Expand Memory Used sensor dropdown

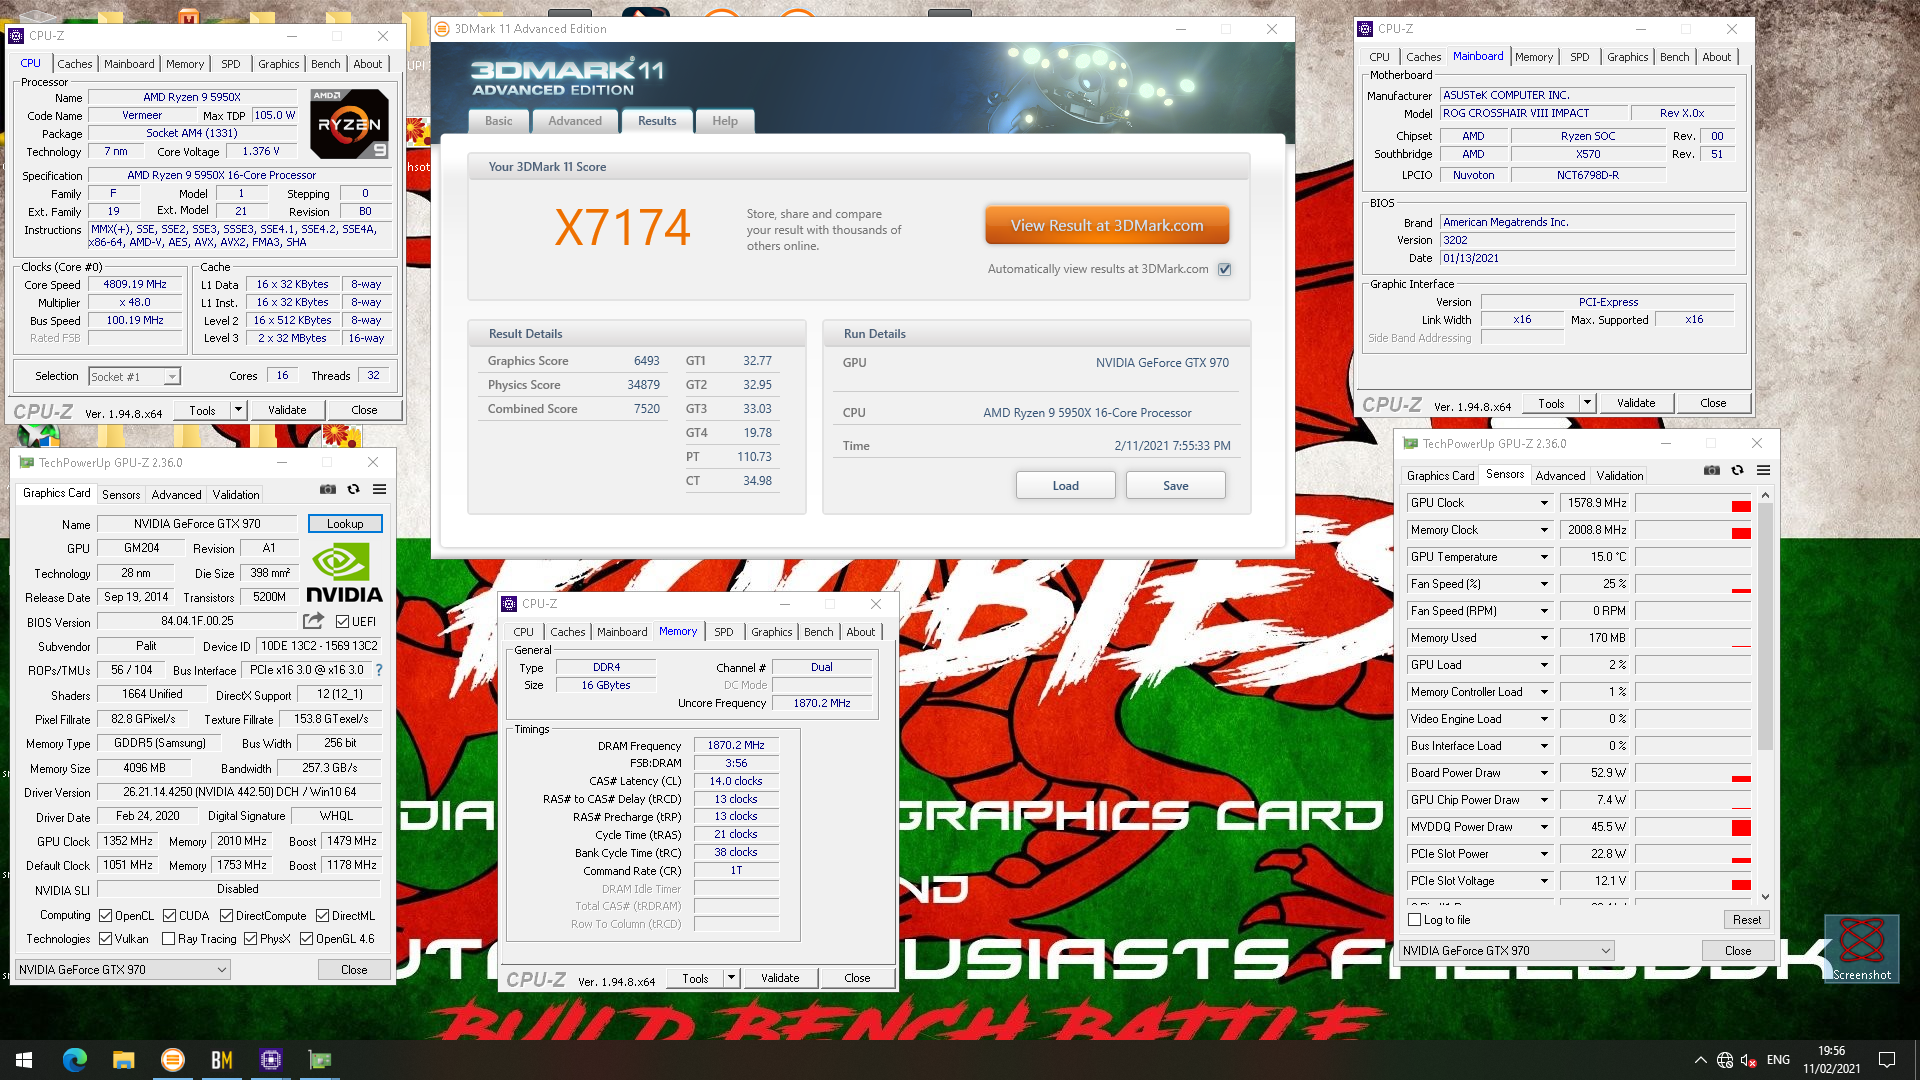1544,638
